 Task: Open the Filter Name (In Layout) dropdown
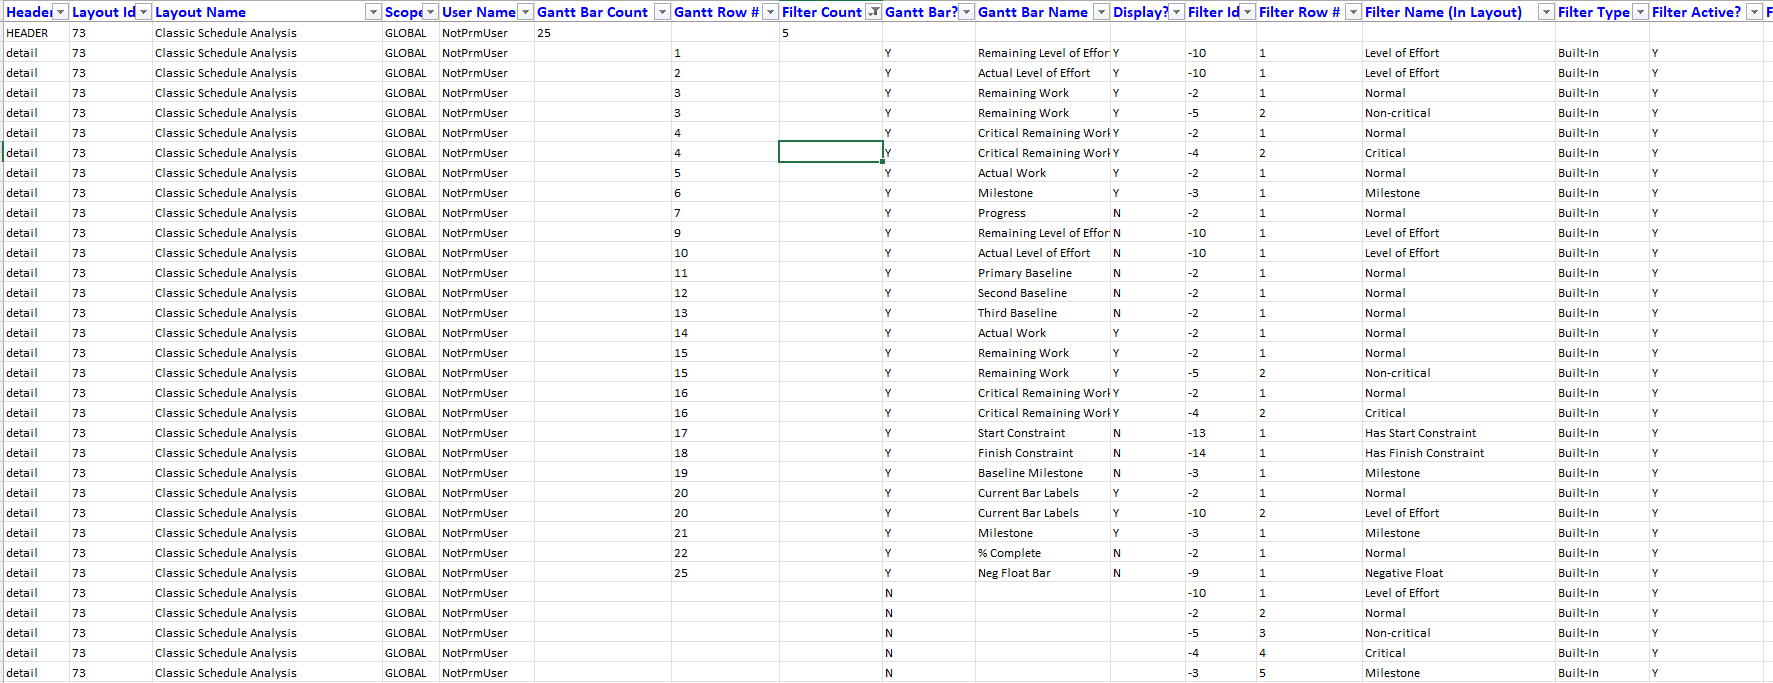pos(1546,12)
